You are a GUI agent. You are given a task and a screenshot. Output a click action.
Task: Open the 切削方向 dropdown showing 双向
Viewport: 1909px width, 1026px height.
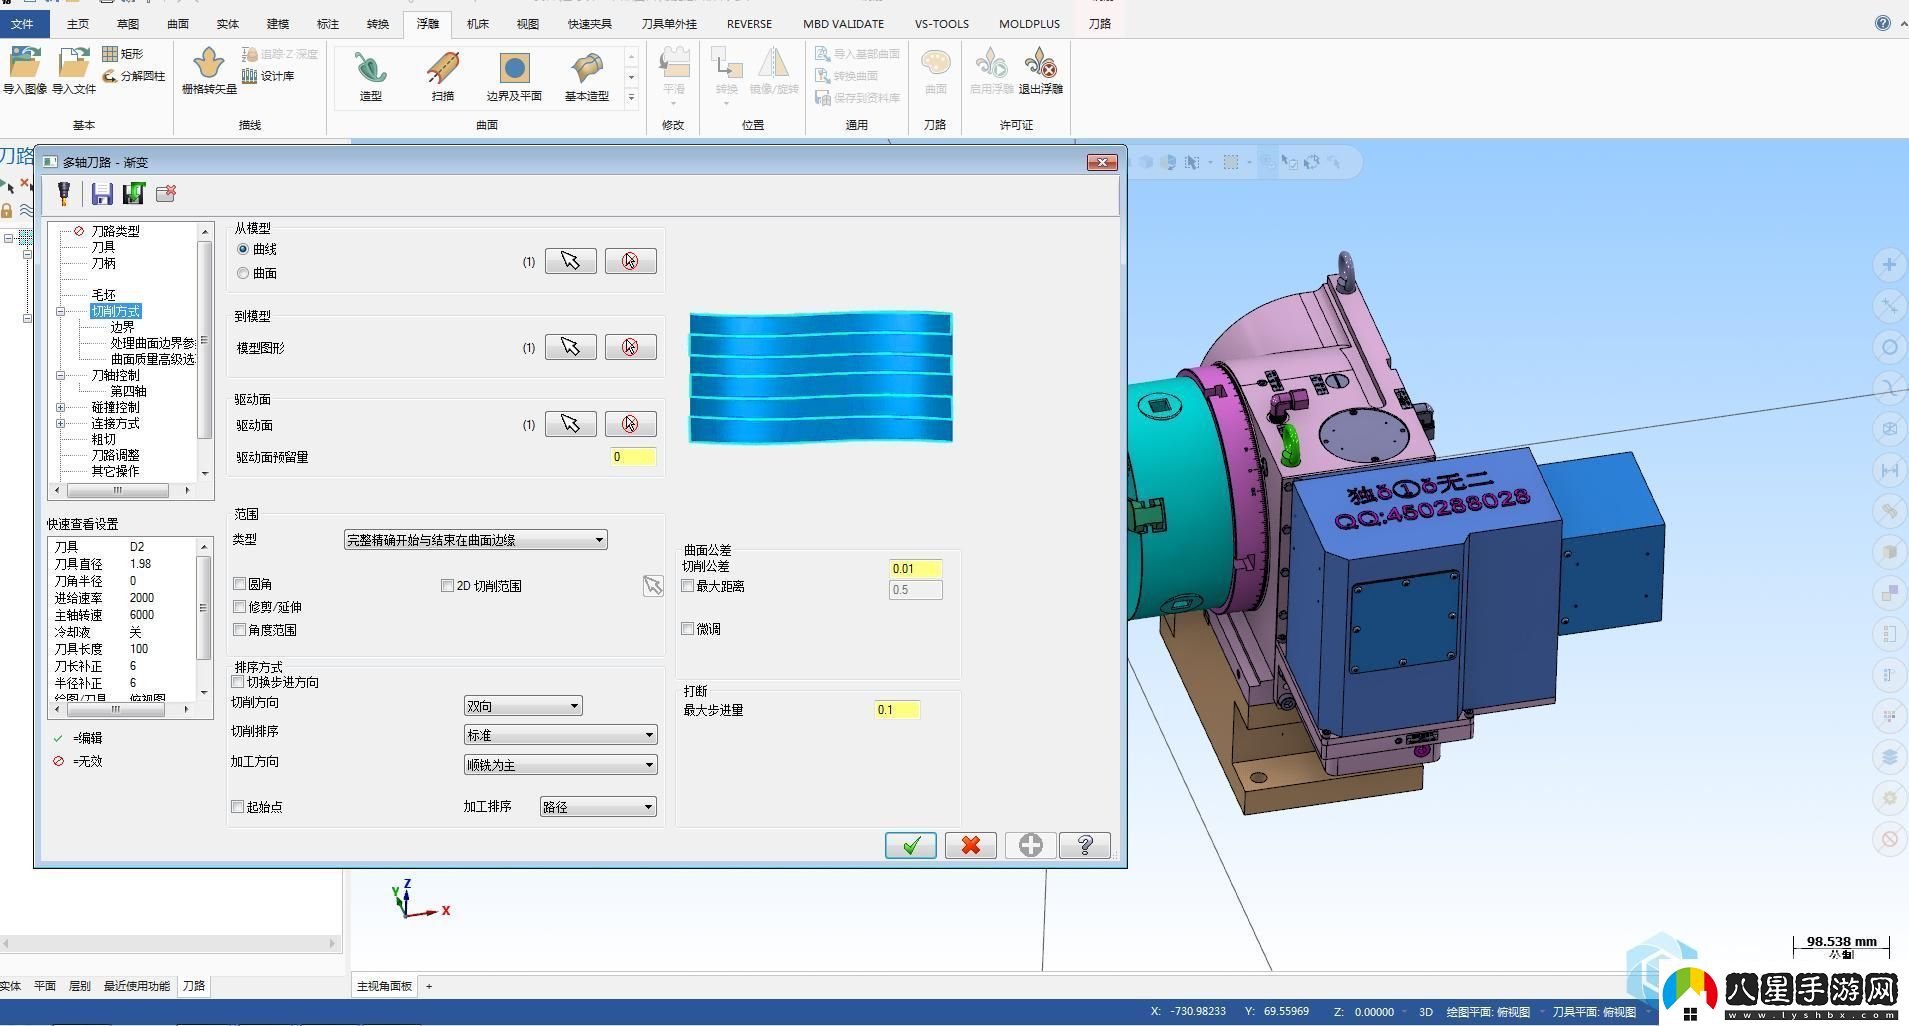523,706
